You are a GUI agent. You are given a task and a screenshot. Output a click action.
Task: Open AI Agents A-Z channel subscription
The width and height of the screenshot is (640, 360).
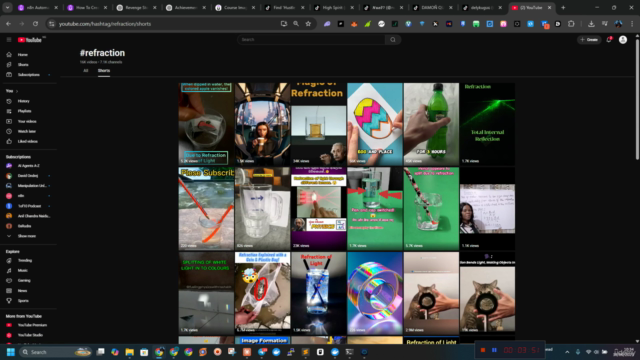[x=29, y=166]
